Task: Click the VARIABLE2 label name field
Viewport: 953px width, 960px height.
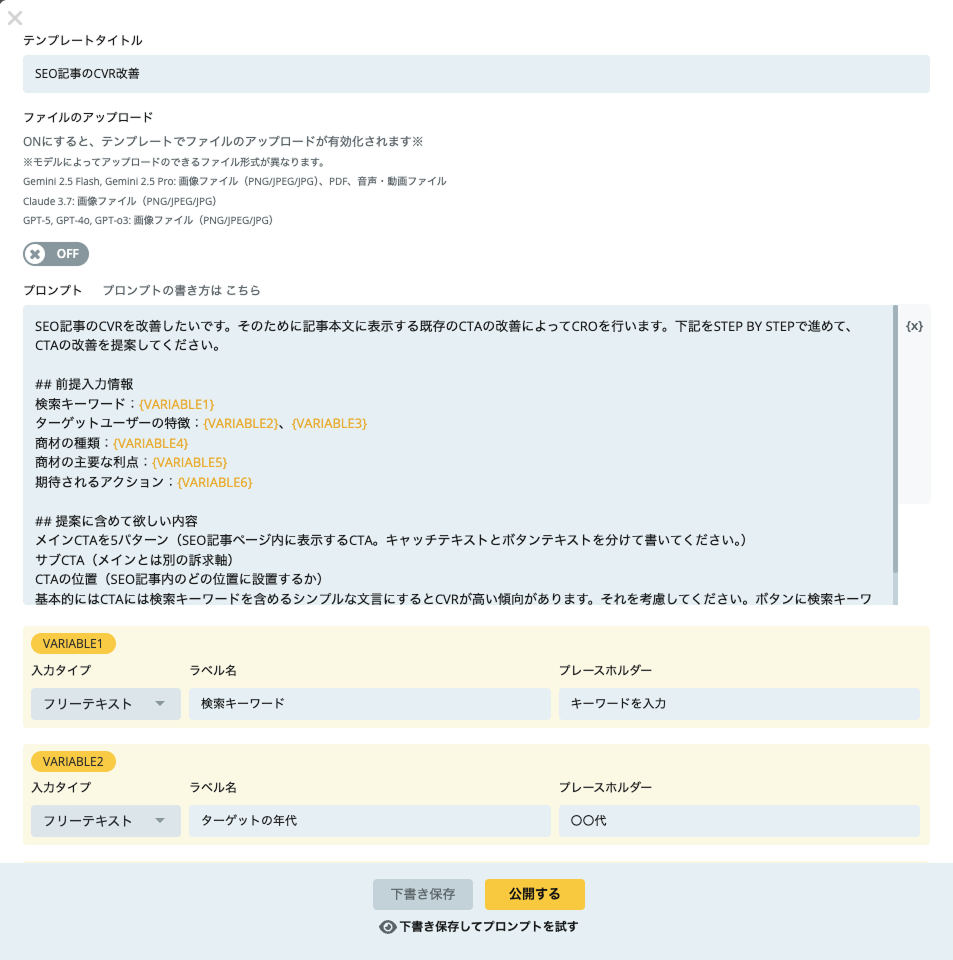Action: click(369, 821)
